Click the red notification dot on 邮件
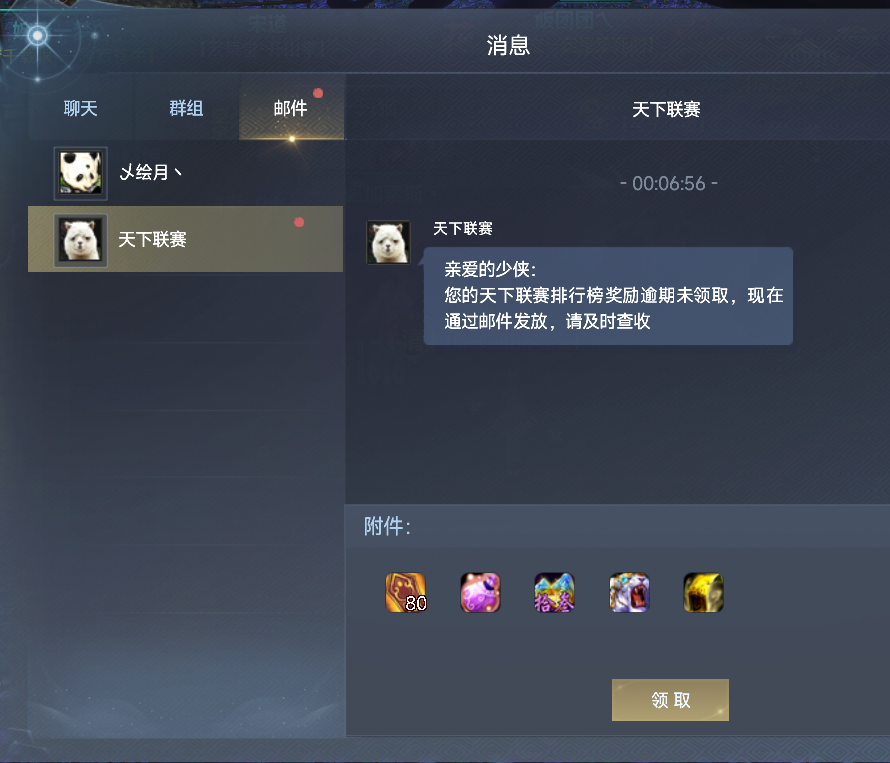The width and height of the screenshot is (890, 763). coord(318,93)
